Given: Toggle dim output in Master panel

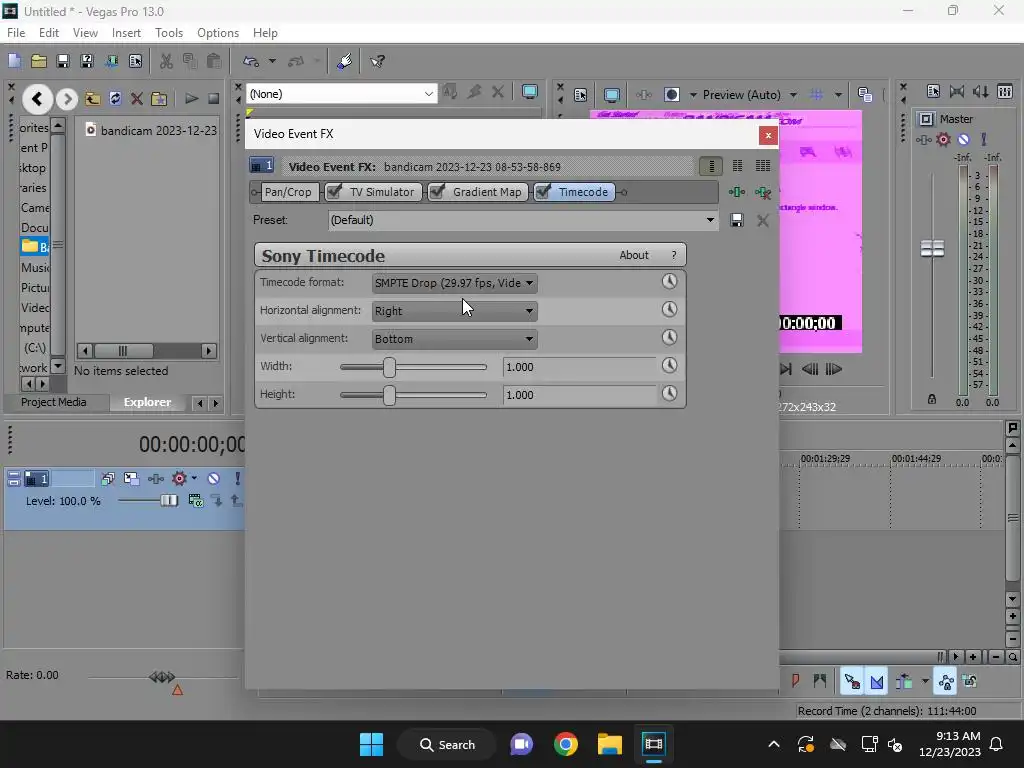Looking at the screenshot, I should point(980,91).
